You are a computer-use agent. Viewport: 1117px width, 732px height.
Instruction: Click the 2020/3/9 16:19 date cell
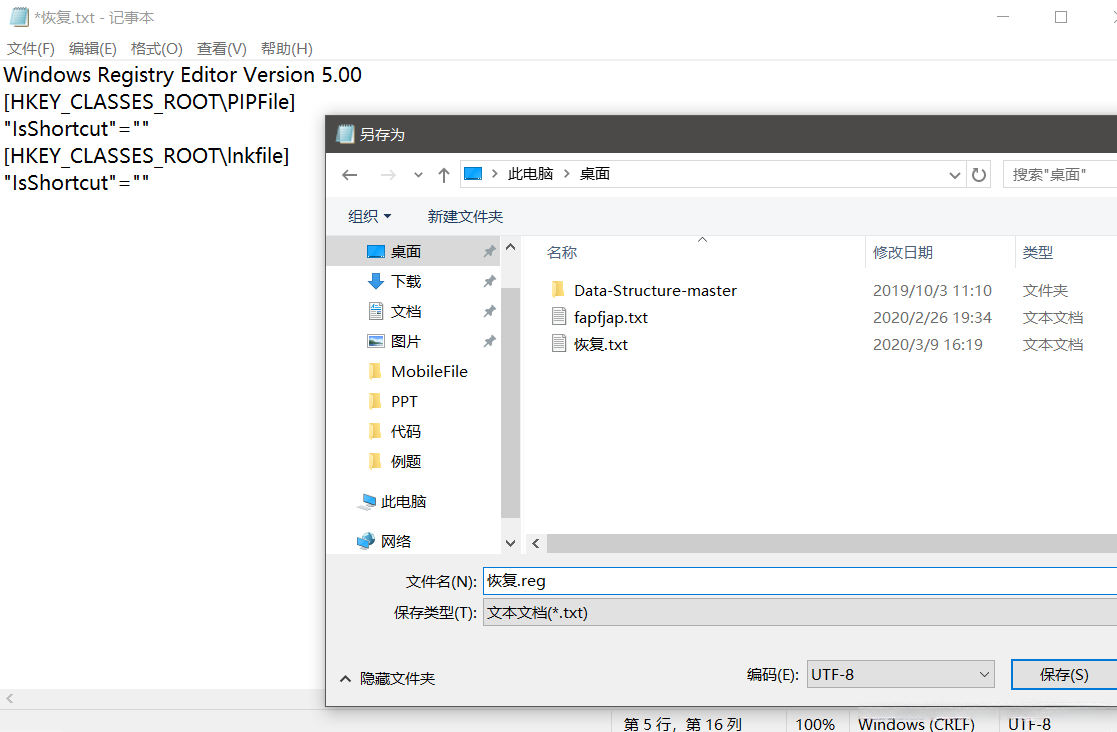928,345
